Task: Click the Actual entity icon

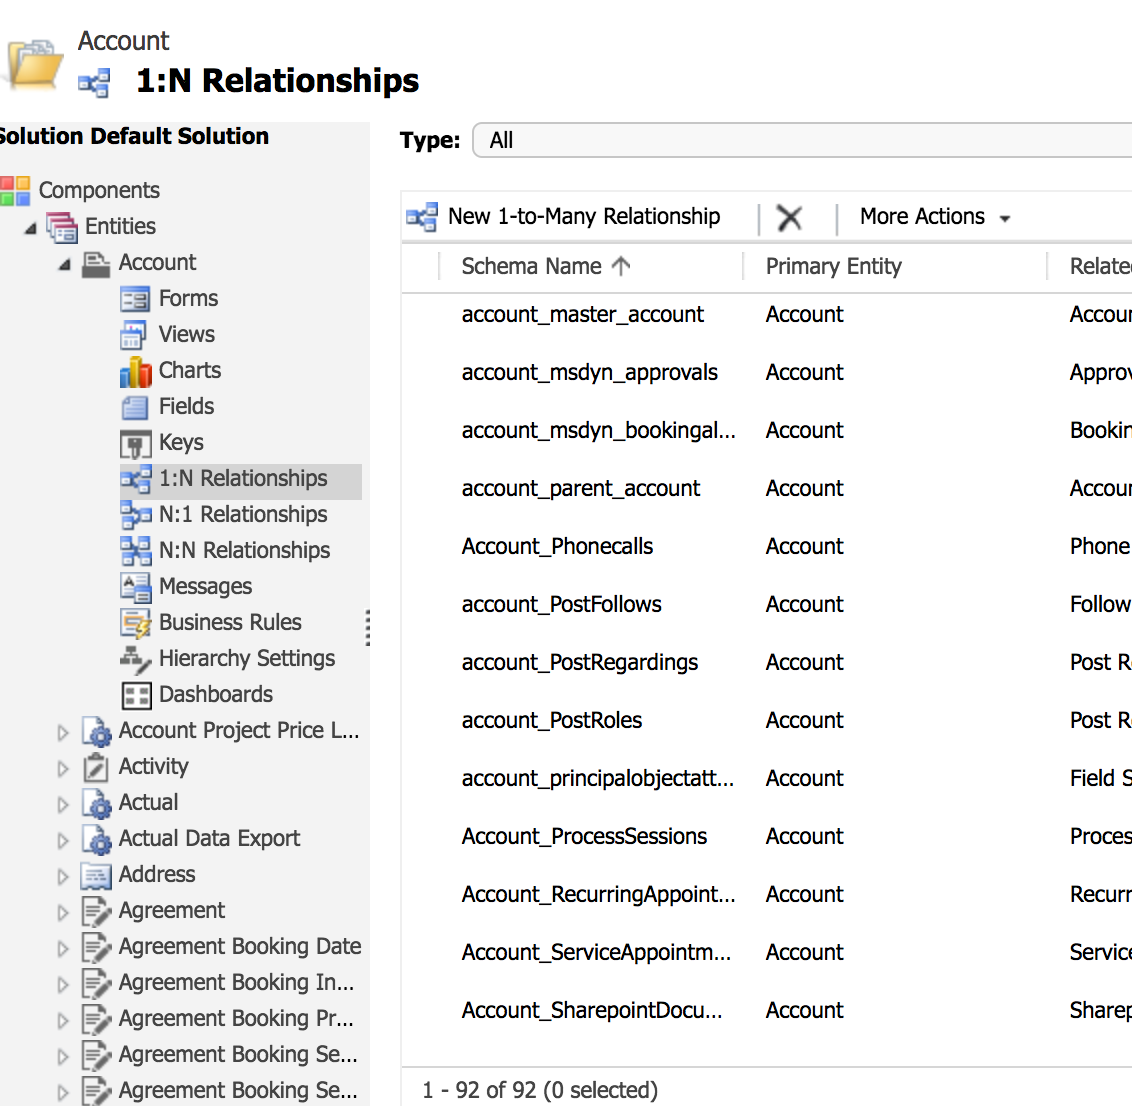Action: click(96, 804)
